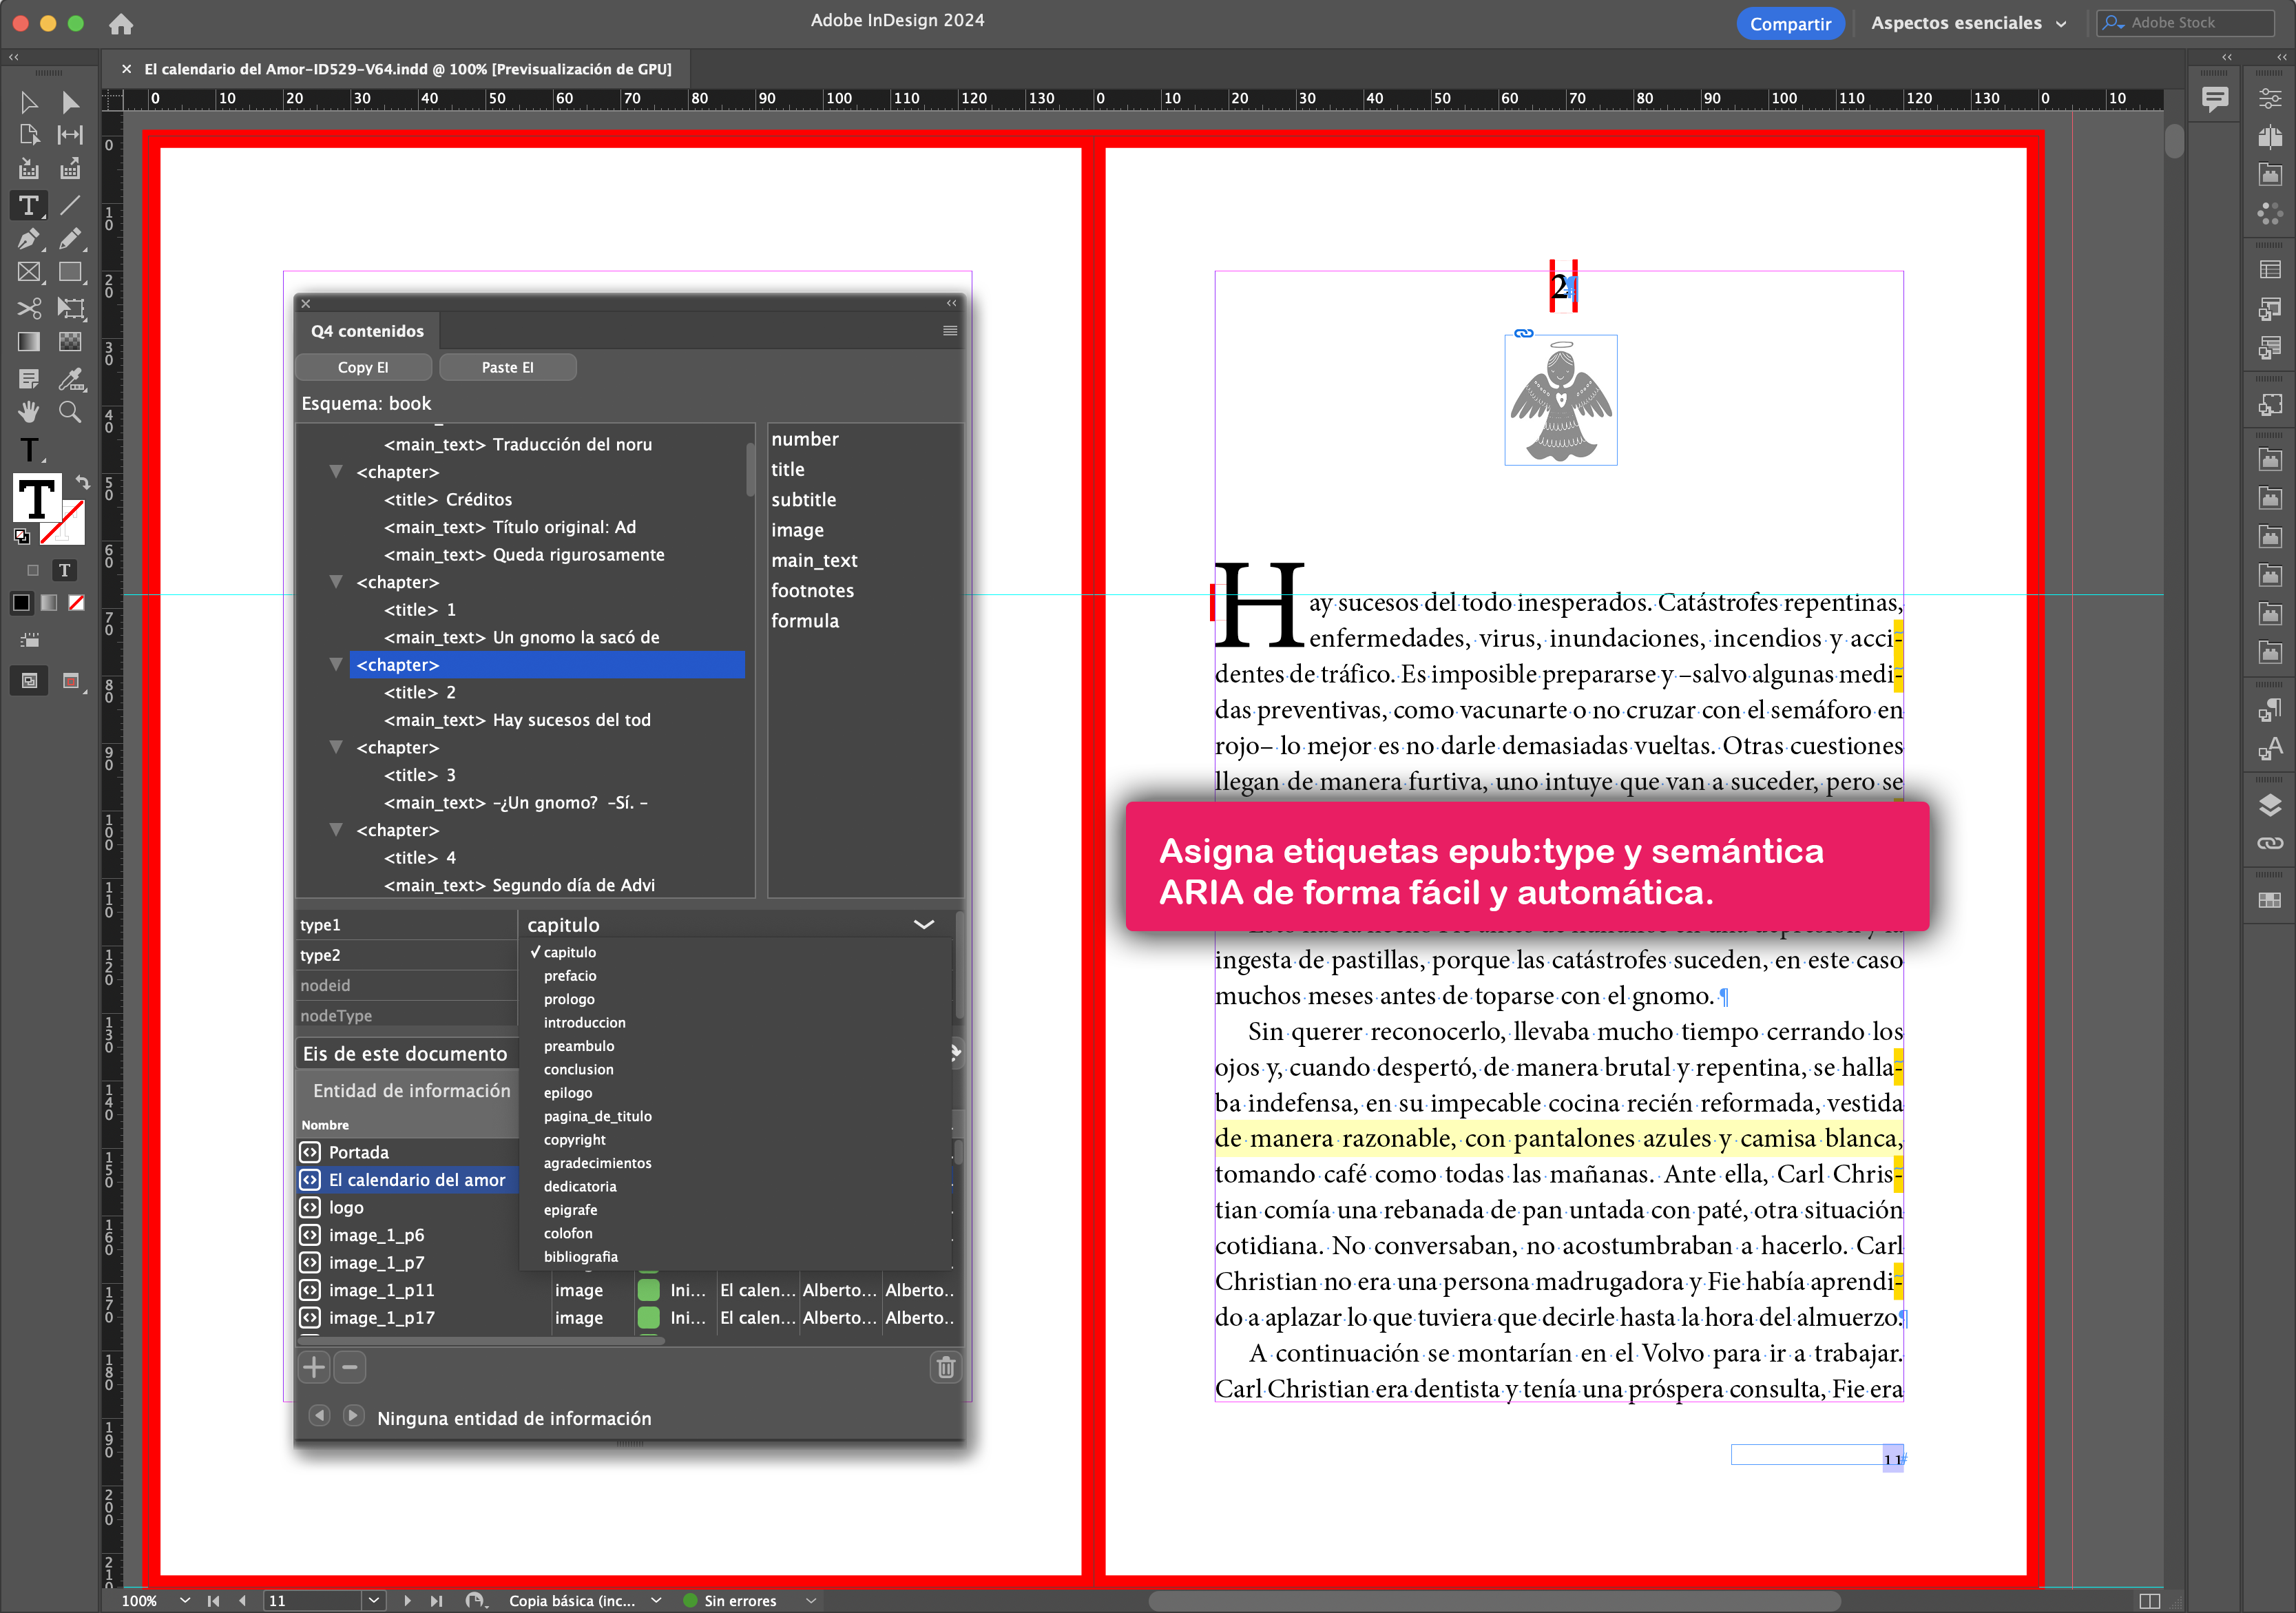Open the page number dropdown arrow
The image size is (2296, 1613).
(x=373, y=1600)
